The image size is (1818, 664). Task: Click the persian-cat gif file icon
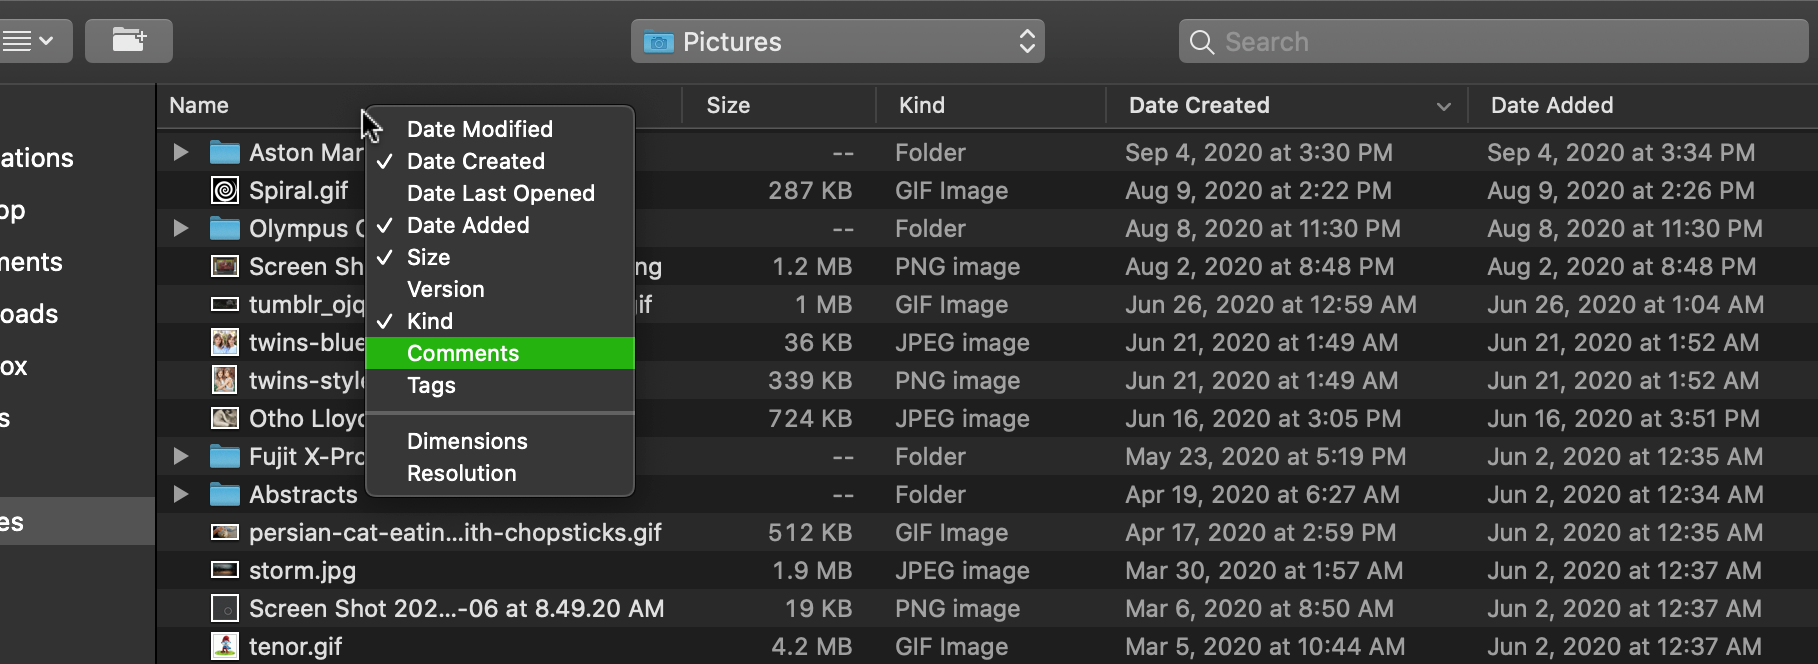point(225,532)
